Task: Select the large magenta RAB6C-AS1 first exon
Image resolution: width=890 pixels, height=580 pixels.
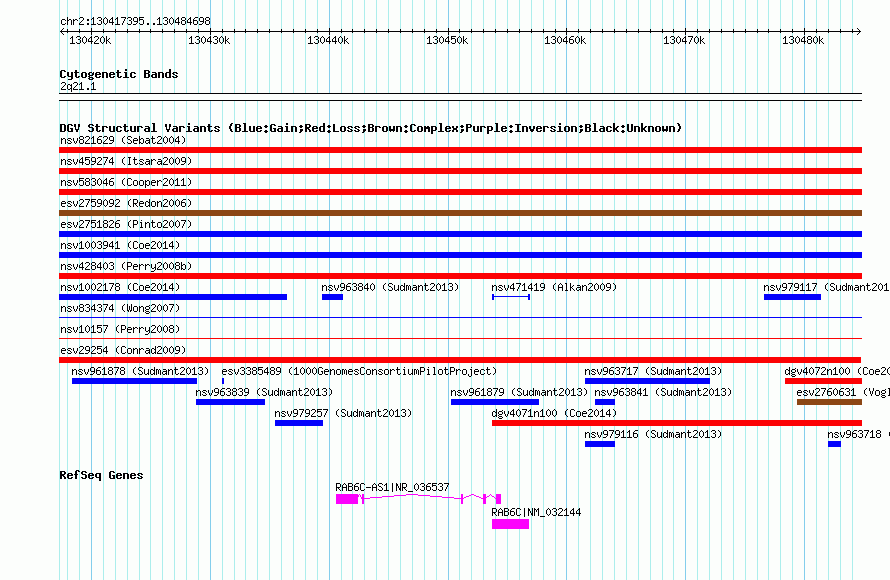Action: pyautogui.click(x=347, y=499)
